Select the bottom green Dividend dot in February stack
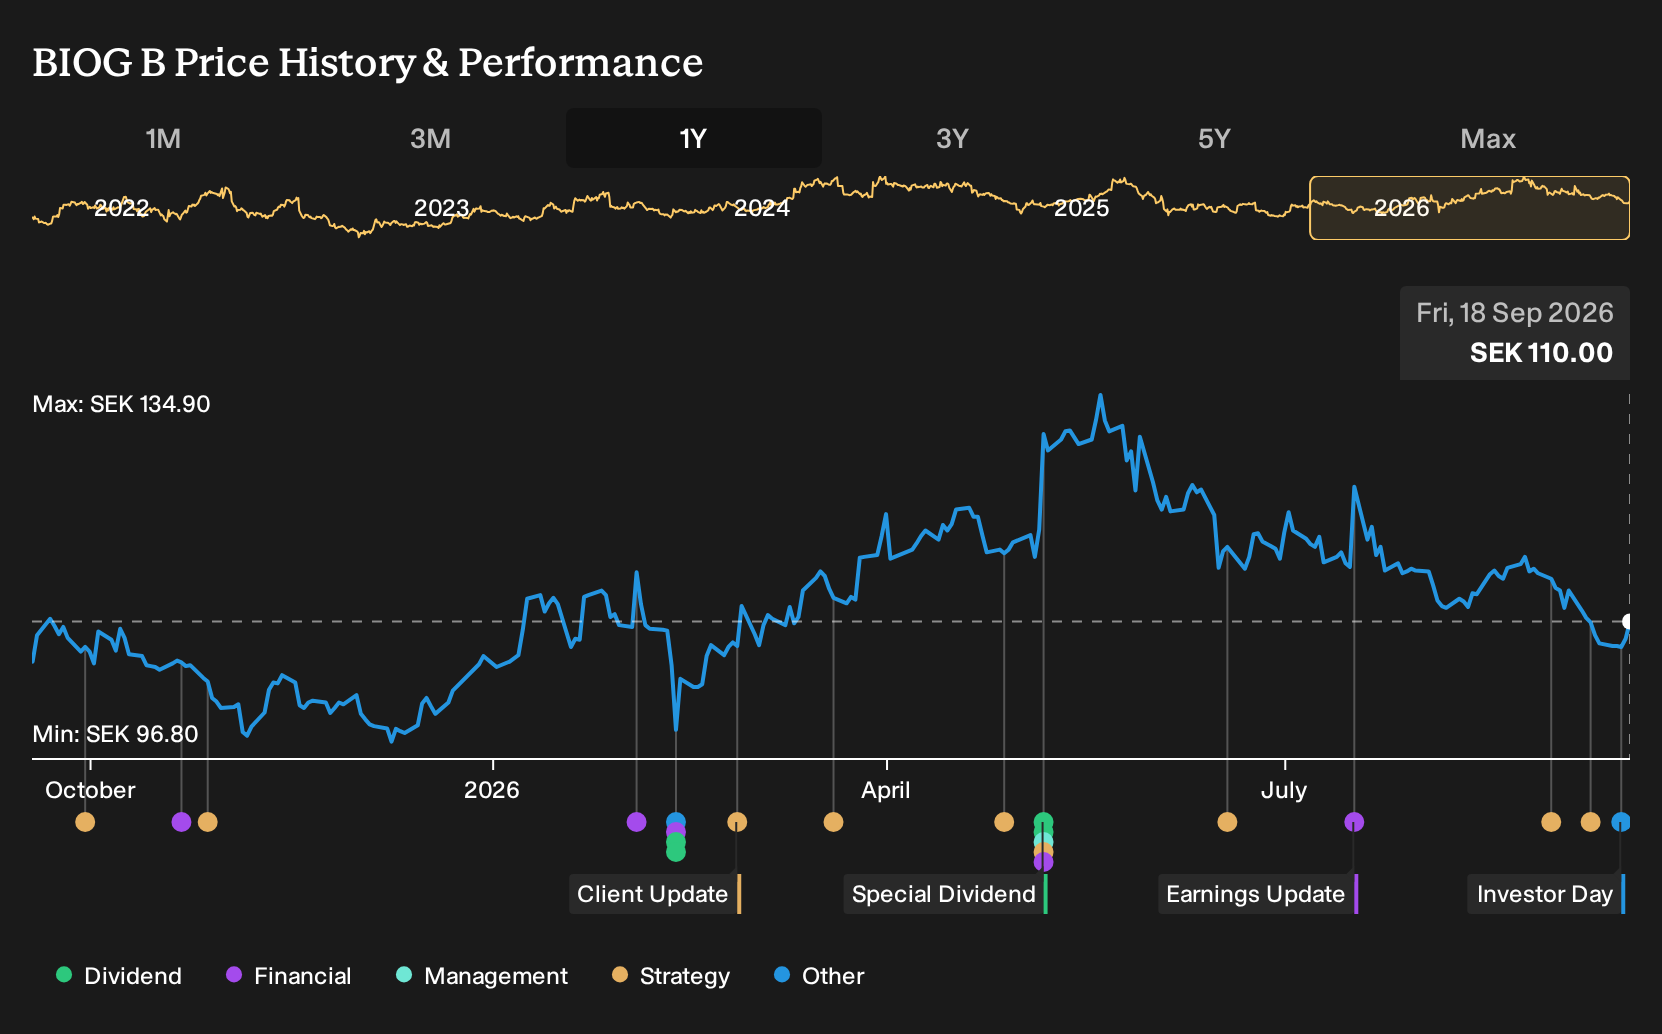The image size is (1662, 1034). point(676,852)
